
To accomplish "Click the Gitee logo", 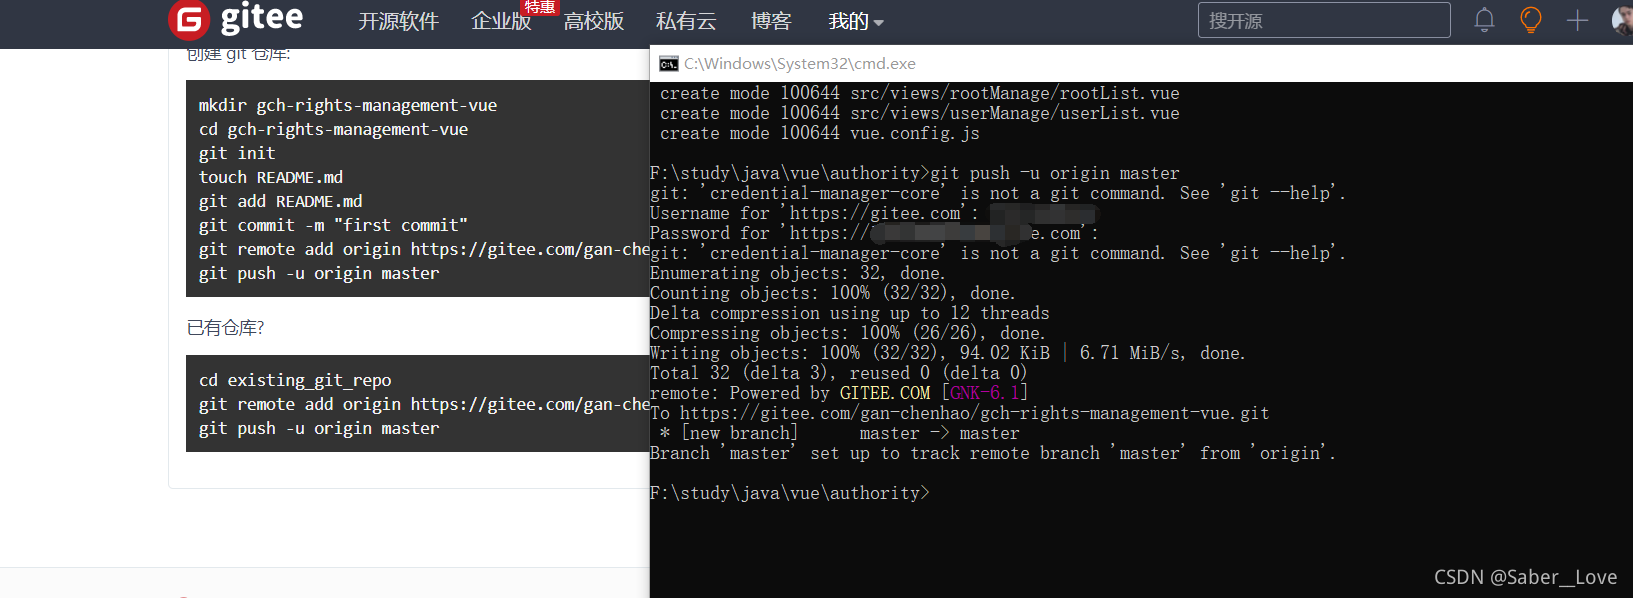I will (x=236, y=20).
